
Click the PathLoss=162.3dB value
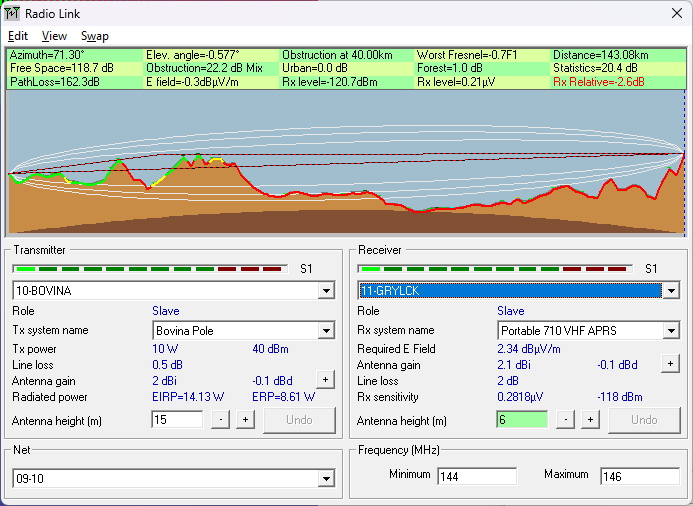[54, 82]
